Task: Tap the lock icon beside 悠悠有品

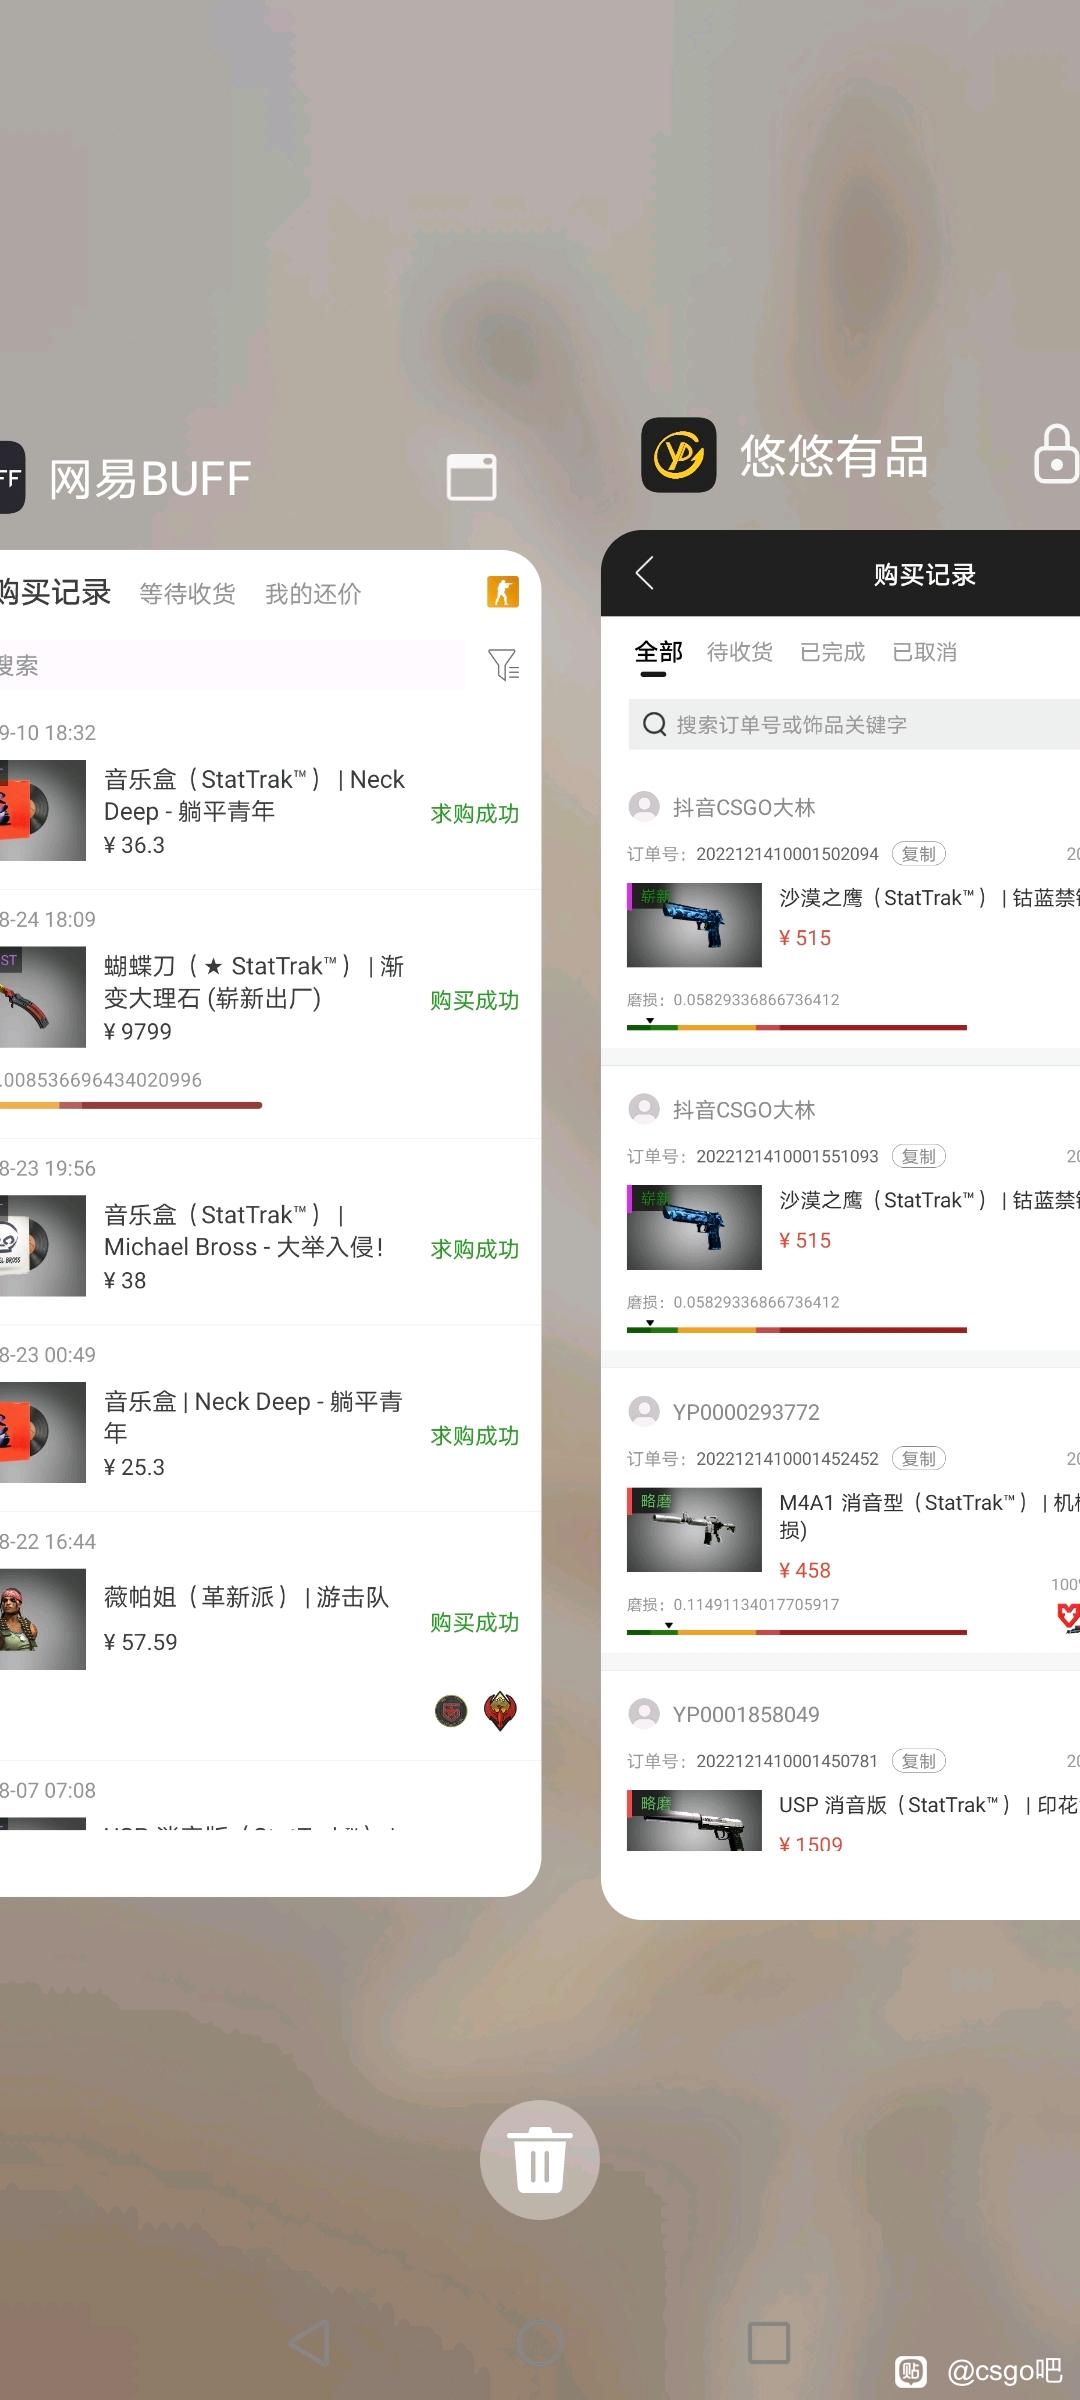Action: point(1056,454)
